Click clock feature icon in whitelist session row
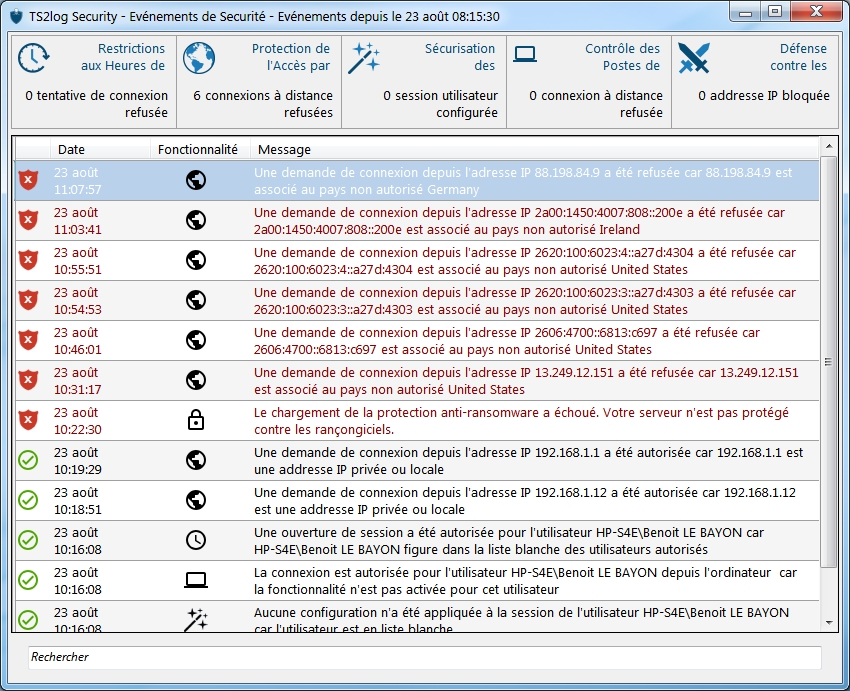 196,540
